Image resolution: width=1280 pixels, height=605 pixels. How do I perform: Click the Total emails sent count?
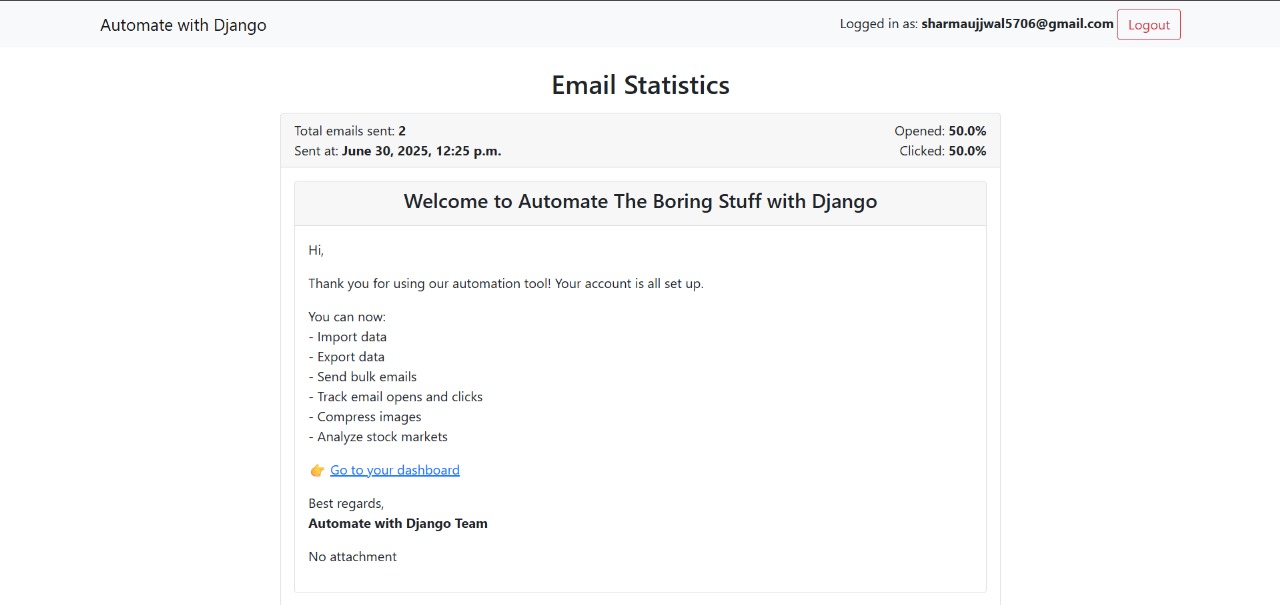pos(402,131)
